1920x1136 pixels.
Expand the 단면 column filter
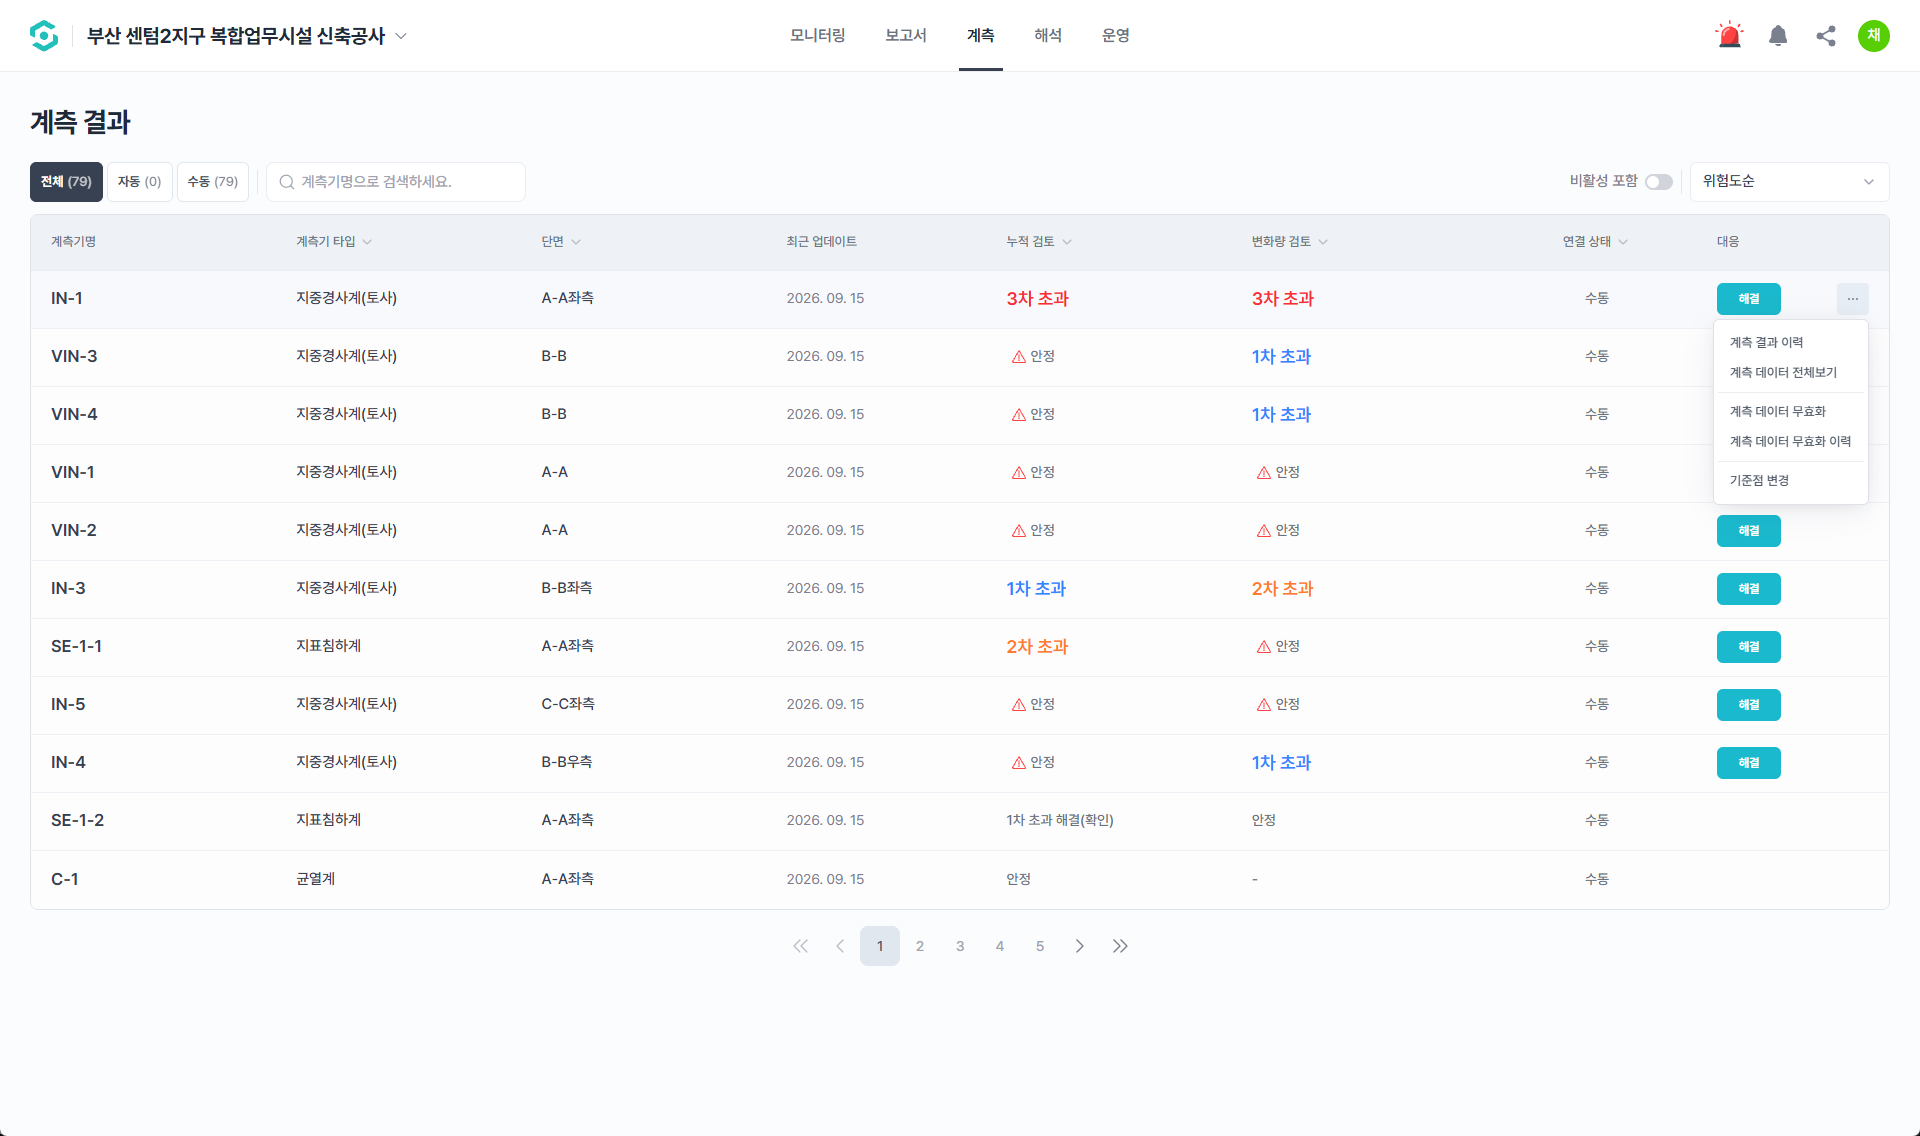[x=576, y=242]
